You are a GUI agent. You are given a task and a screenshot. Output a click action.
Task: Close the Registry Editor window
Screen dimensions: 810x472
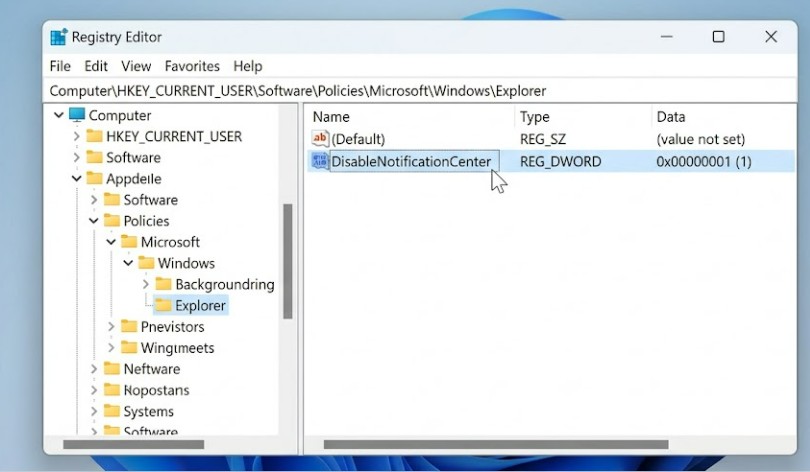771,37
